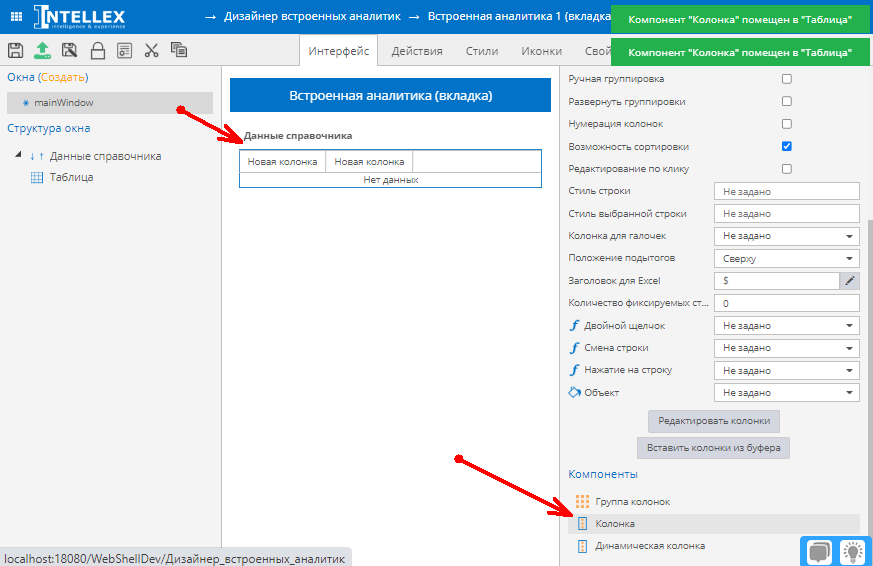Switch to Иконки tab
Image resolution: width=873 pixels, height=566 pixels.
pyautogui.click(x=541, y=51)
